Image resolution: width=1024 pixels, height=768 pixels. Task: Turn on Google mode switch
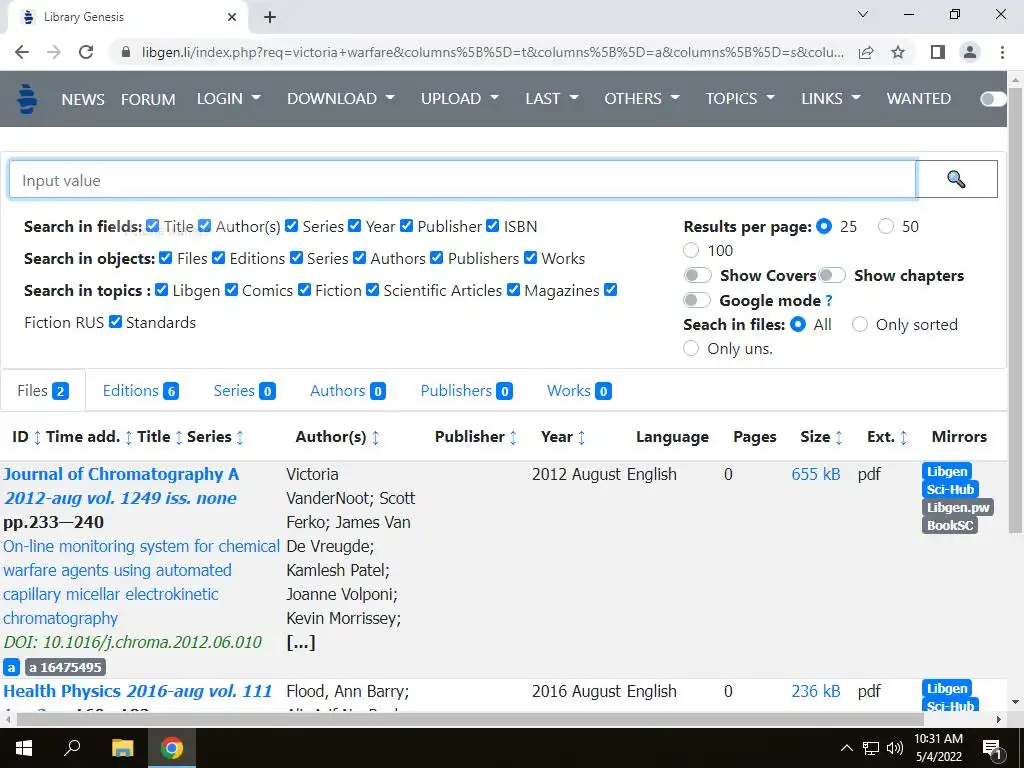click(696, 300)
